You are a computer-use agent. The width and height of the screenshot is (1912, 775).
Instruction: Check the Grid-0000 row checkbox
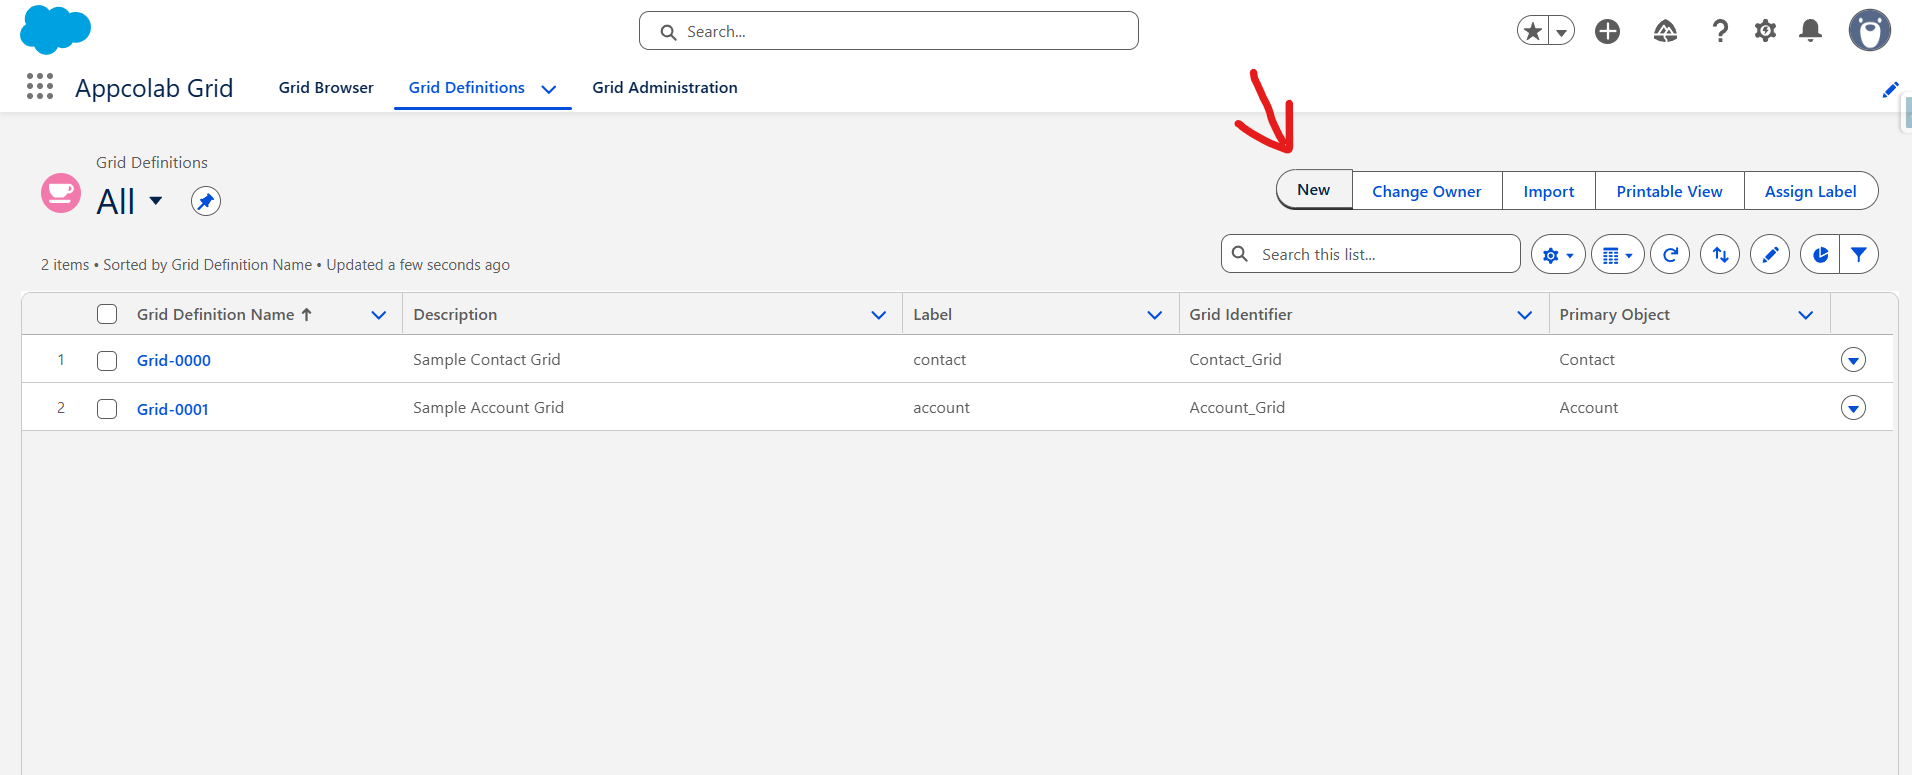(x=107, y=360)
